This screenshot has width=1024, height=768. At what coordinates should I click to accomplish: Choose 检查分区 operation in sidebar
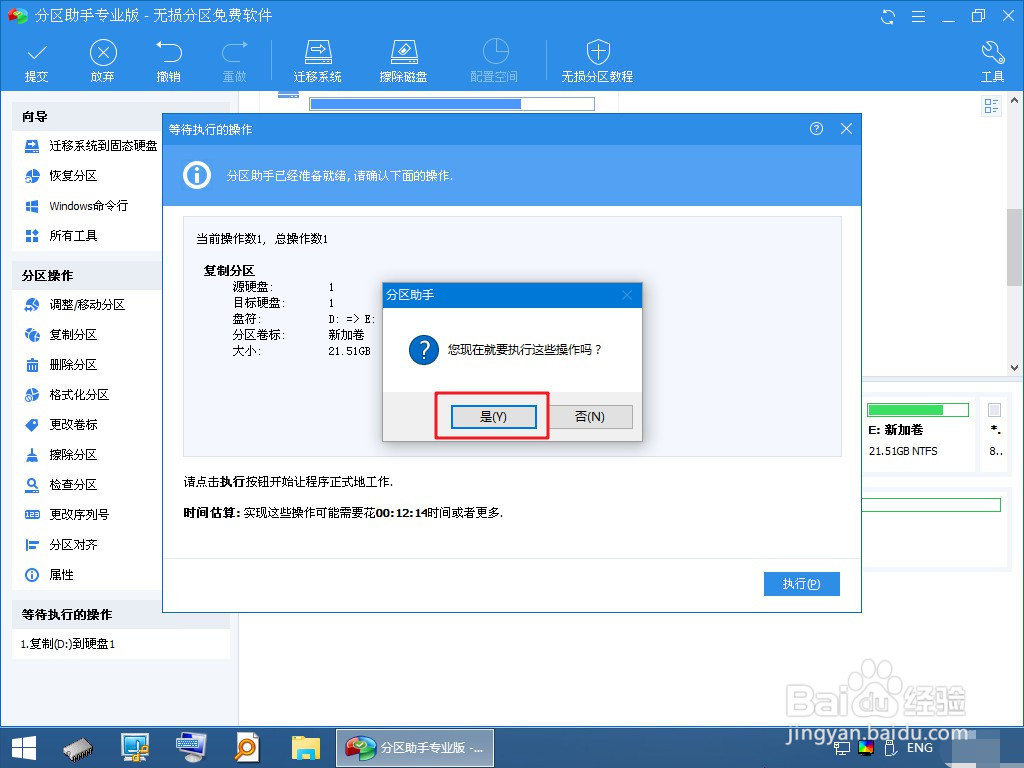pyautogui.click(x=61, y=485)
